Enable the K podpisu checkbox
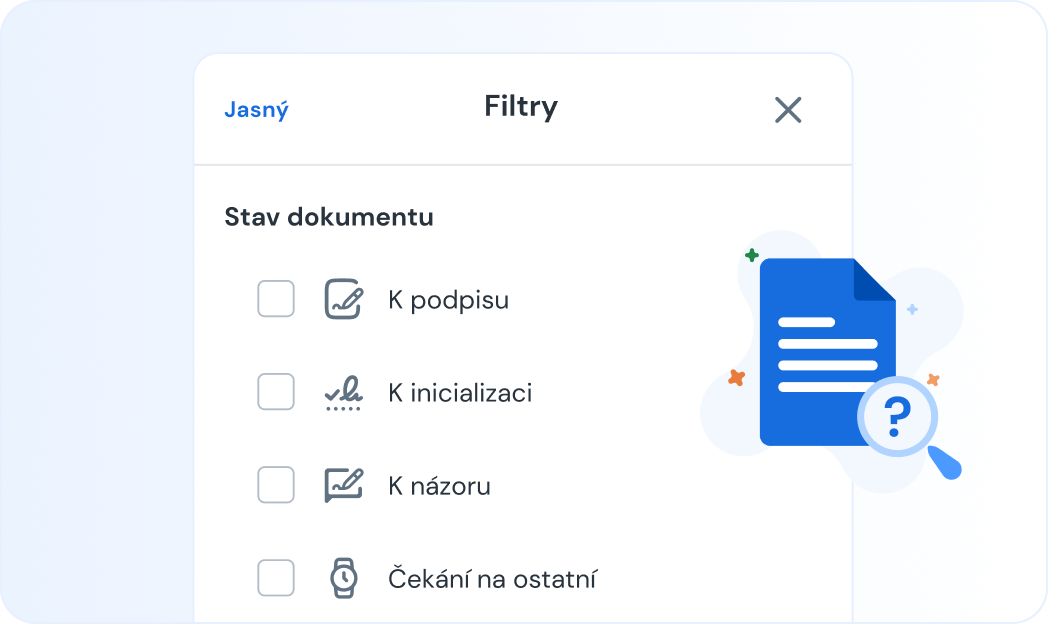The image size is (1048, 624). click(x=275, y=298)
